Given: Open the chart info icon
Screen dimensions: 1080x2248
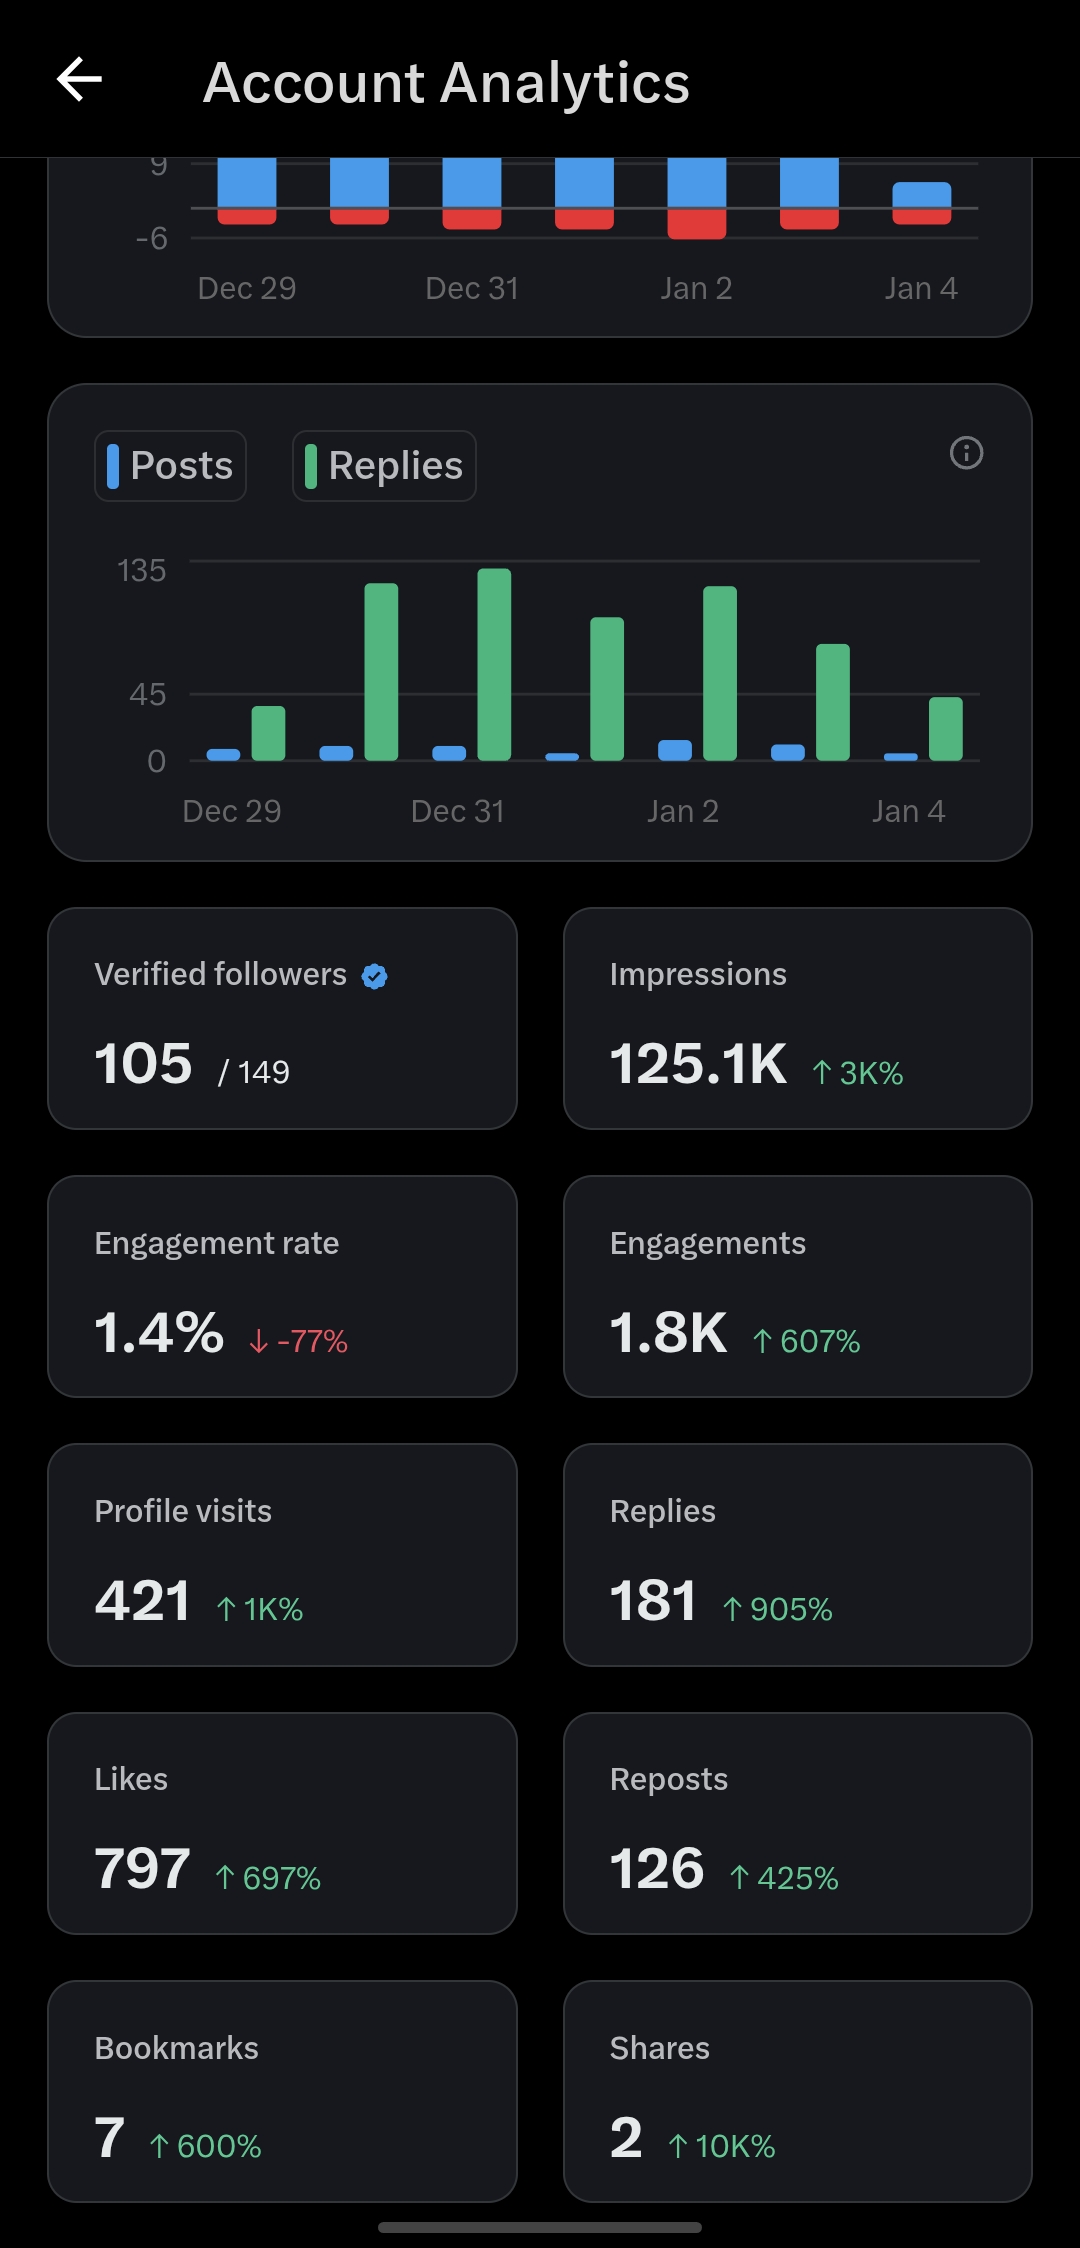Looking at the screenshot, I should click(966, 453).
